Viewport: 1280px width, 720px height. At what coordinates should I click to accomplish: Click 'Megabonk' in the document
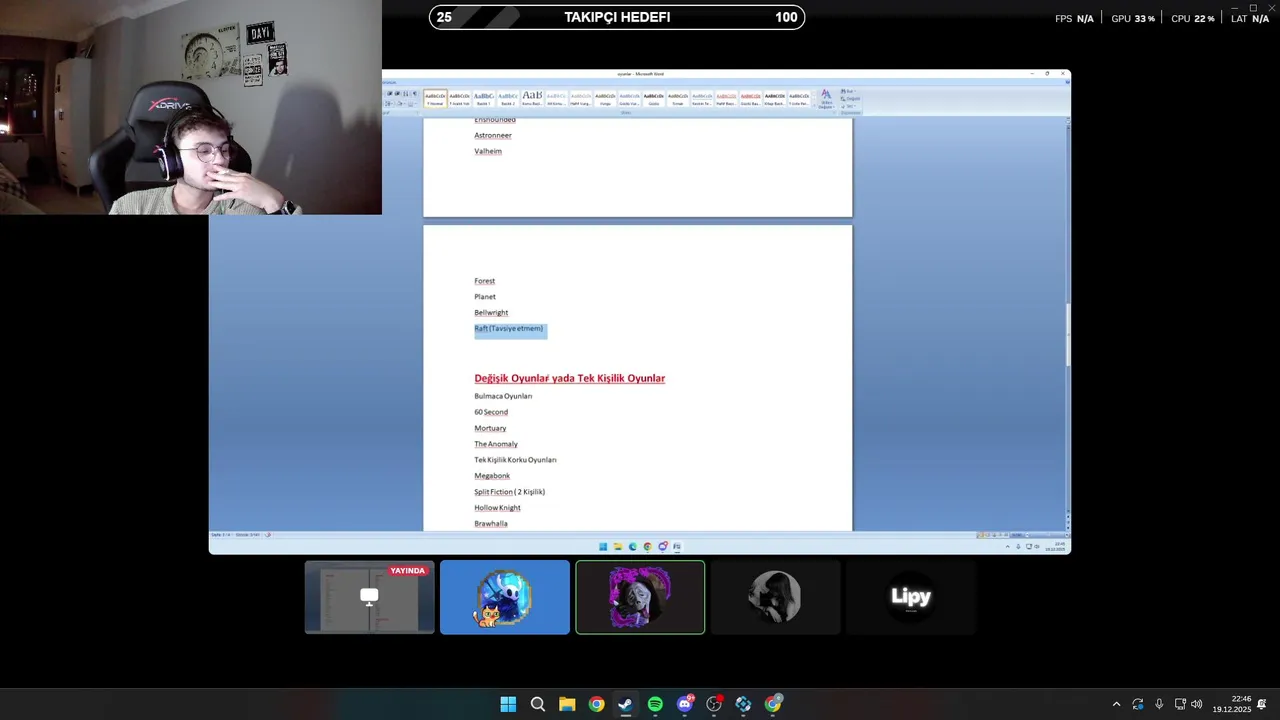click(492, 476)
